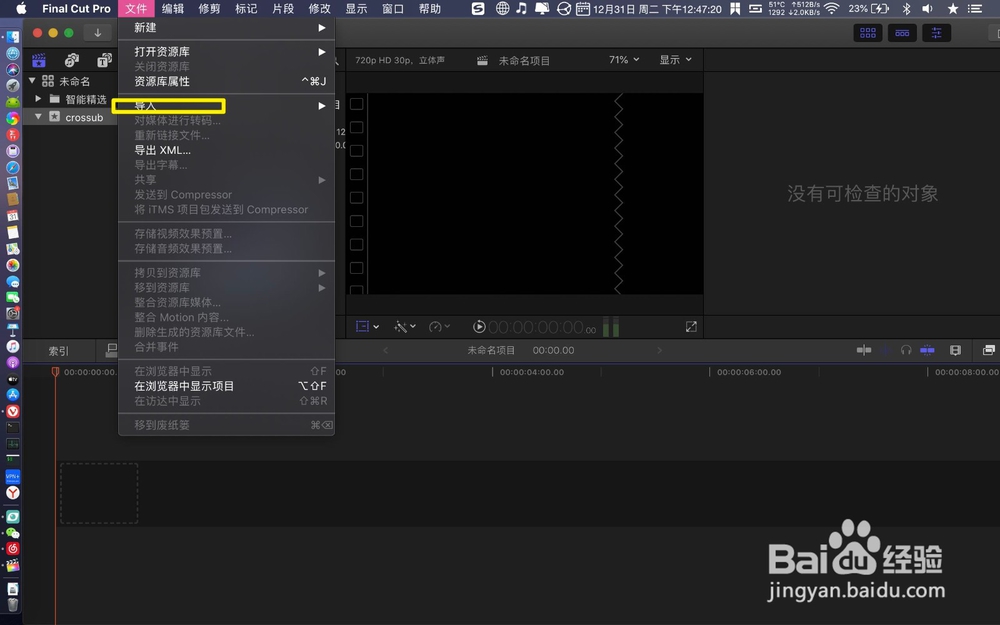Viewport: 1000px width, 625px height.
Task: Click the viewer fullscreen expand icon
Action: [691, 327]
